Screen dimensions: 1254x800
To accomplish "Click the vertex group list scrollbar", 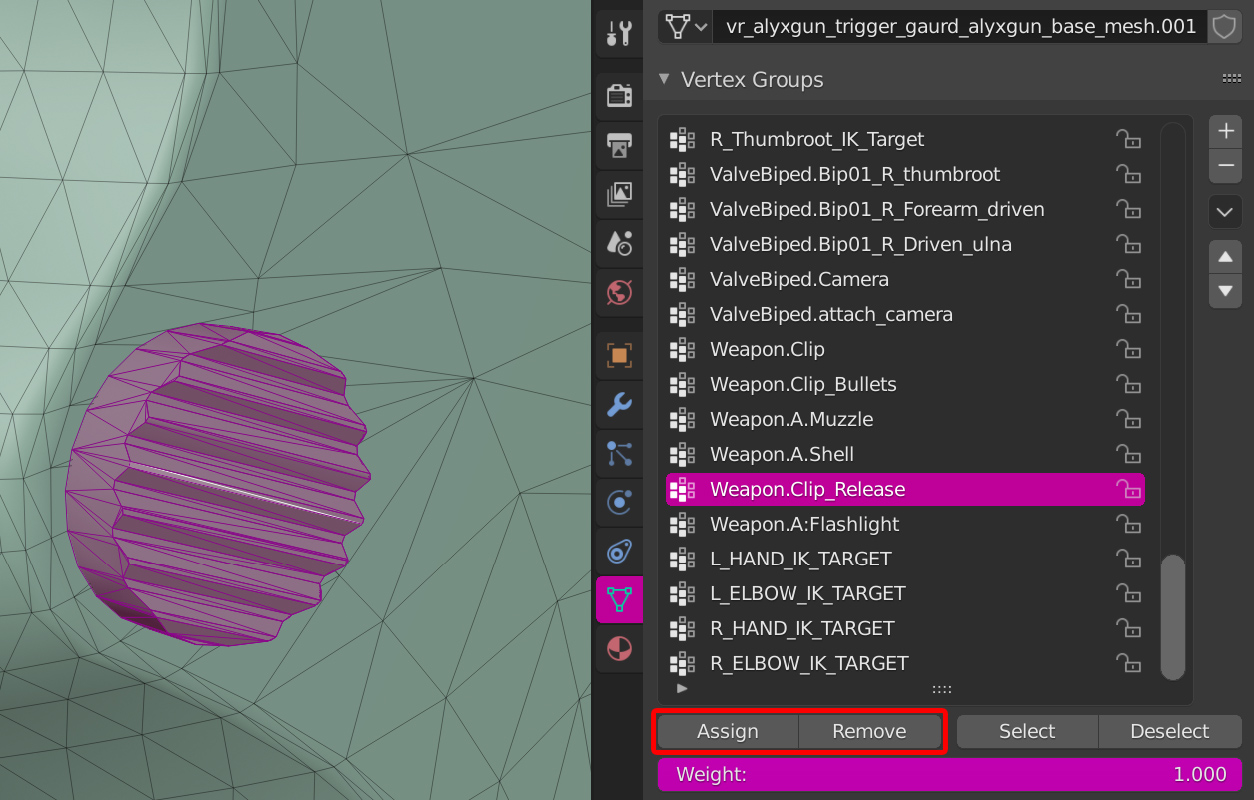I will click(1172, 618).
